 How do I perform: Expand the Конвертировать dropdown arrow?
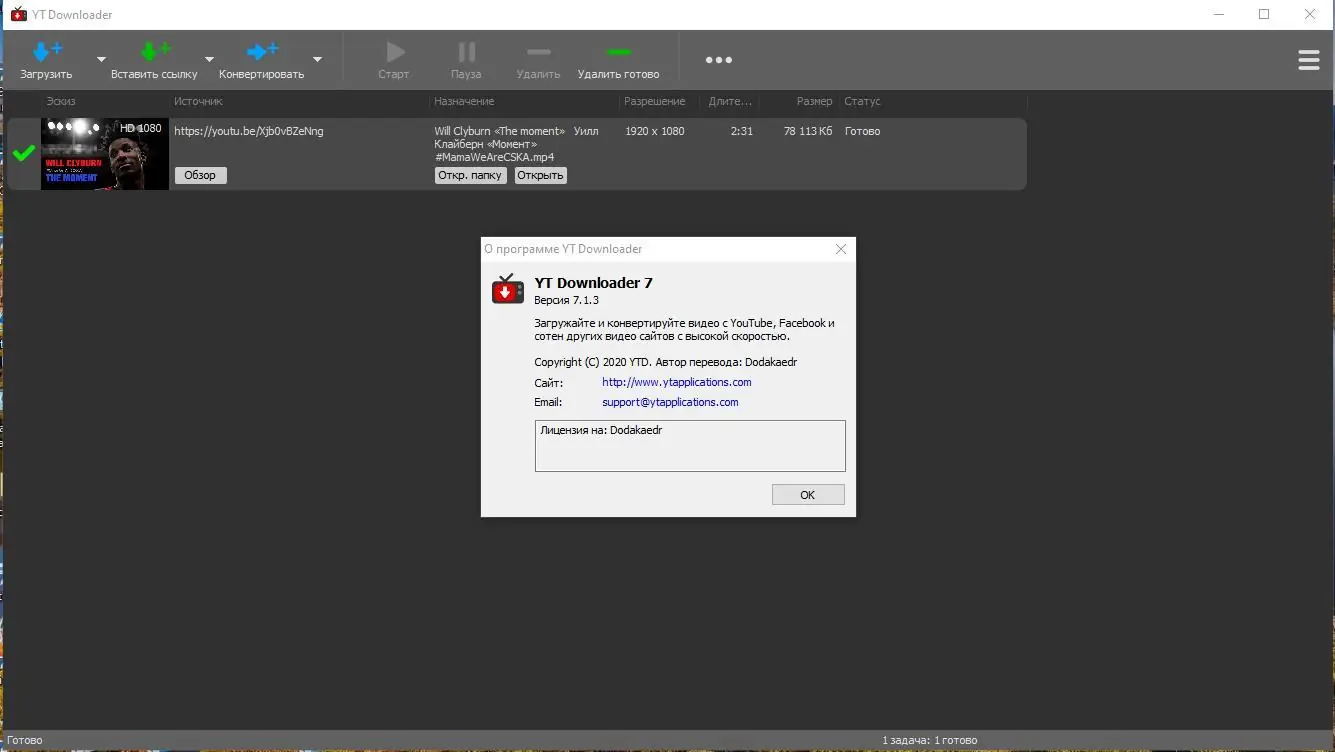click(x=317, y=60)
